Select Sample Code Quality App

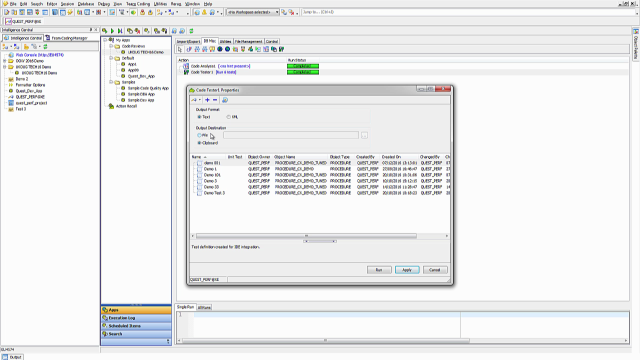coord(148,88)
